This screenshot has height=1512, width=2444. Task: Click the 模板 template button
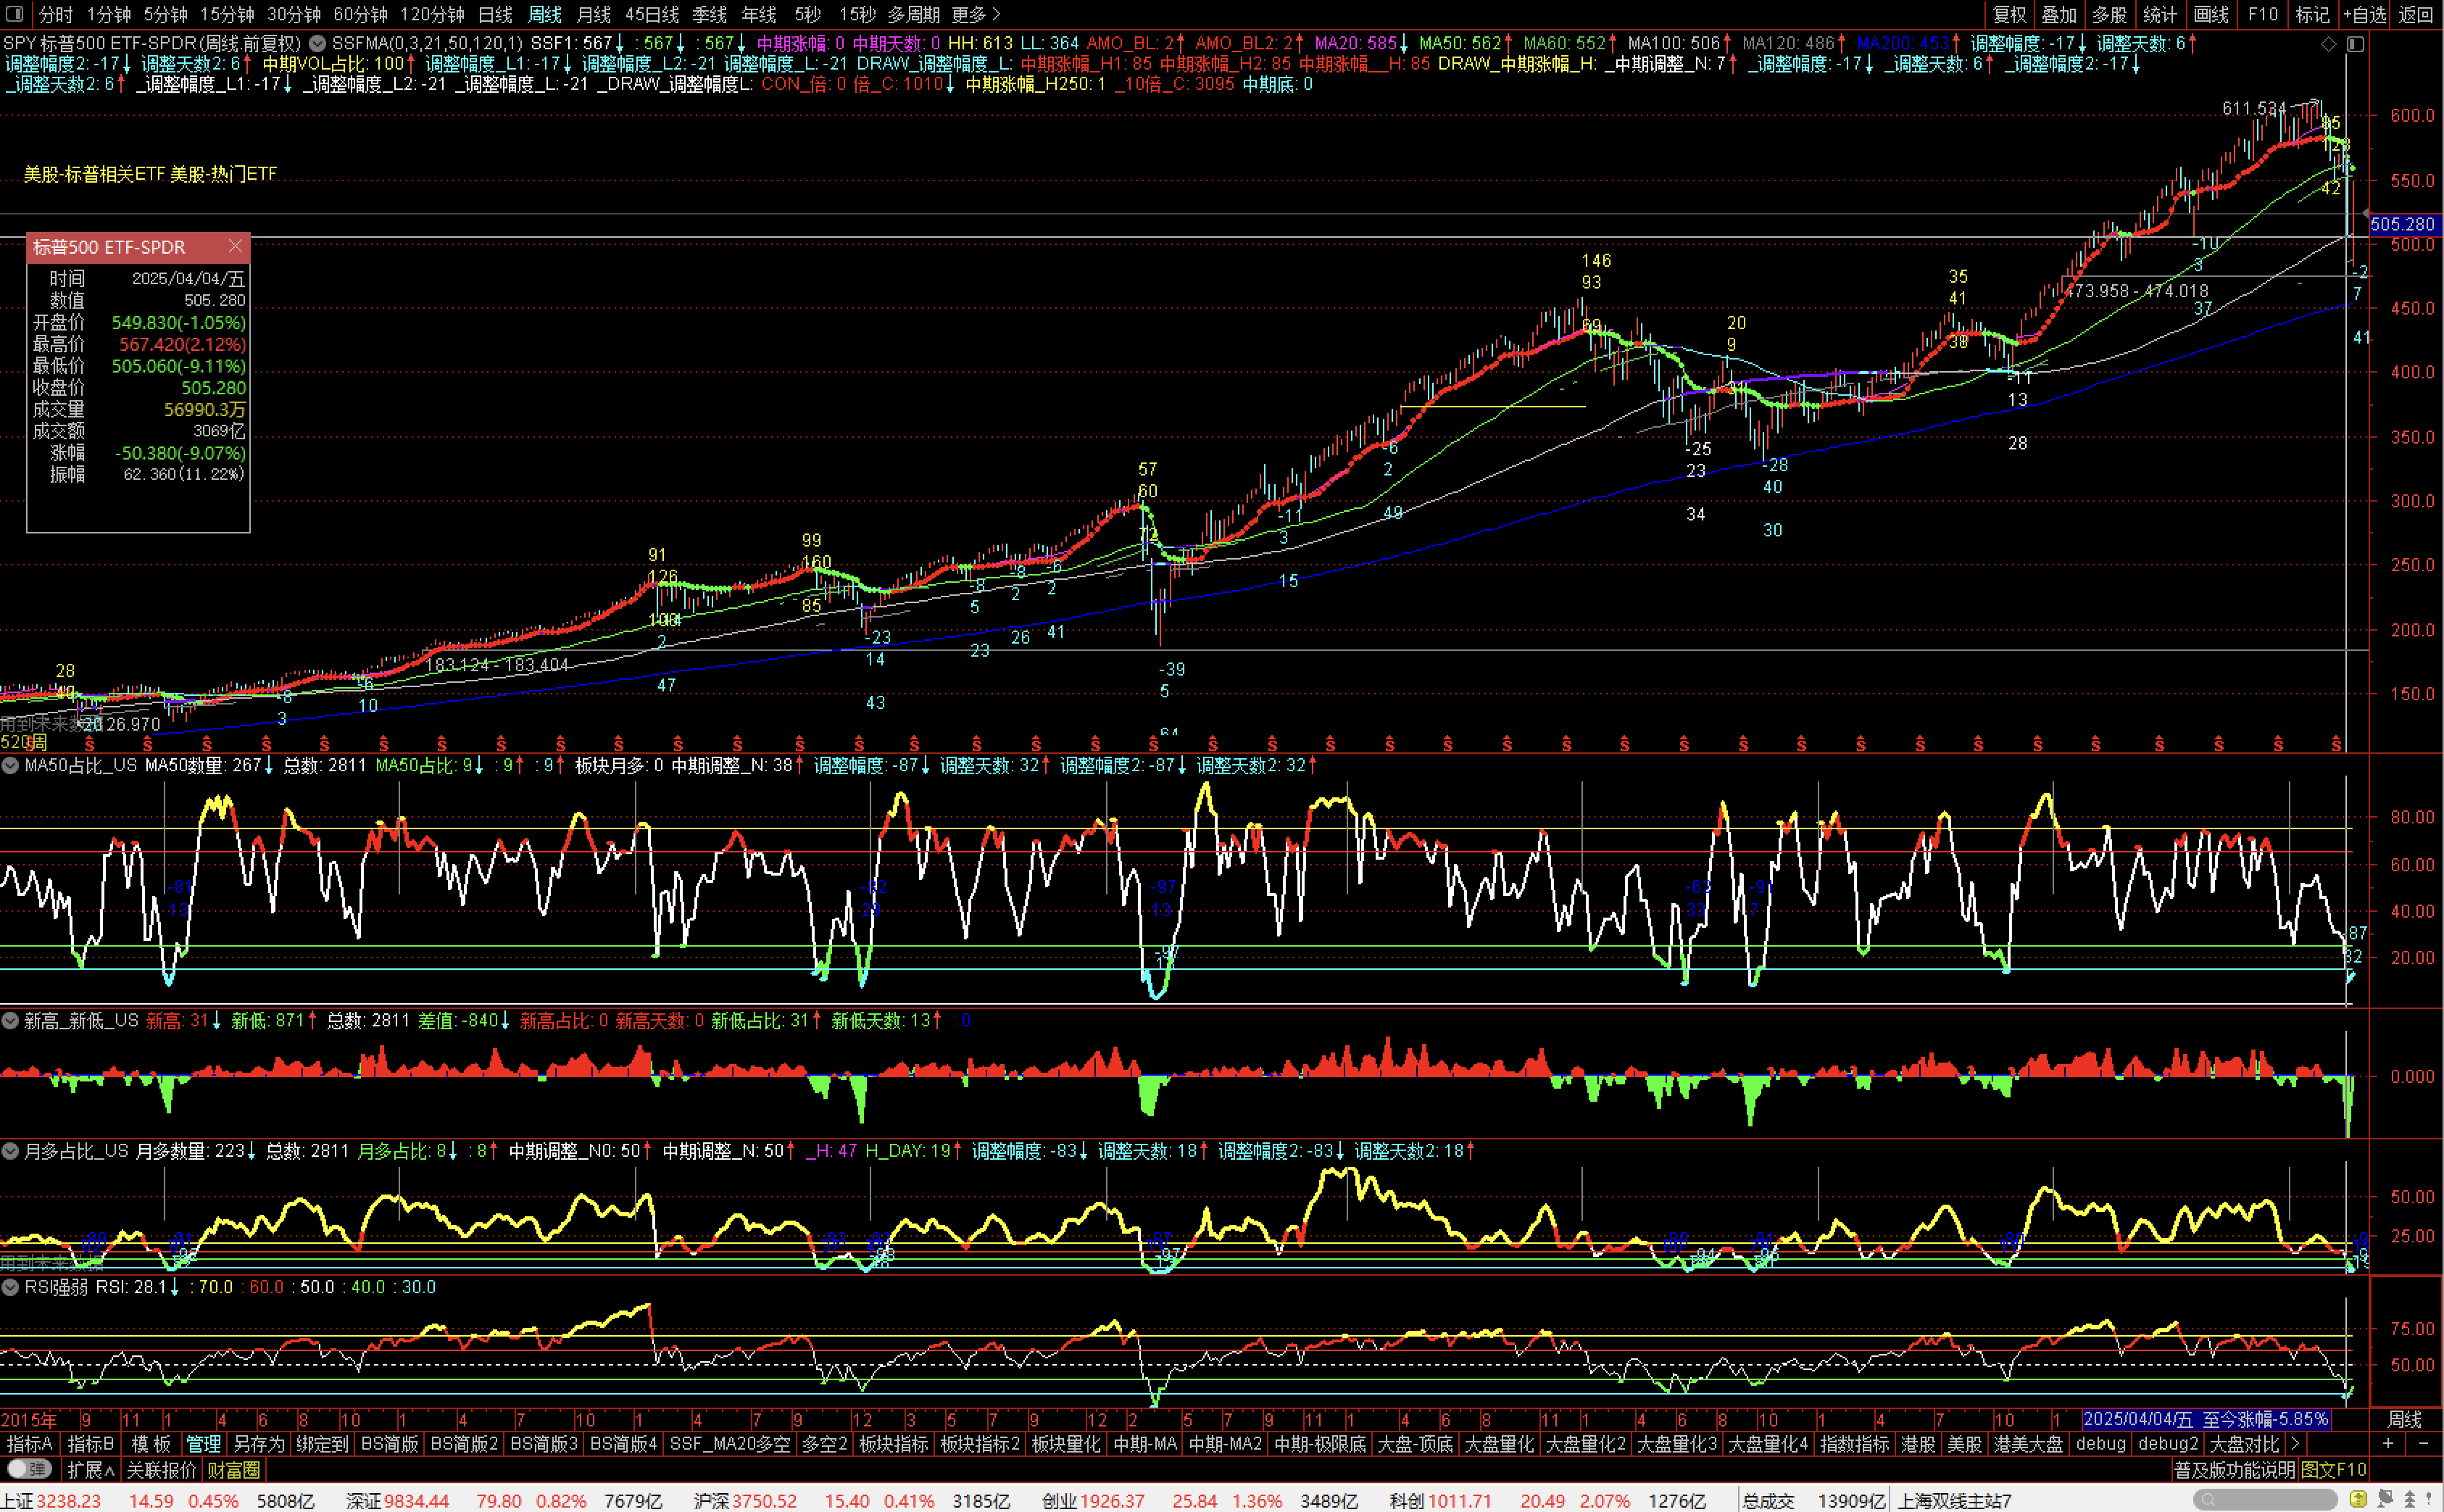click(151, 1444)
